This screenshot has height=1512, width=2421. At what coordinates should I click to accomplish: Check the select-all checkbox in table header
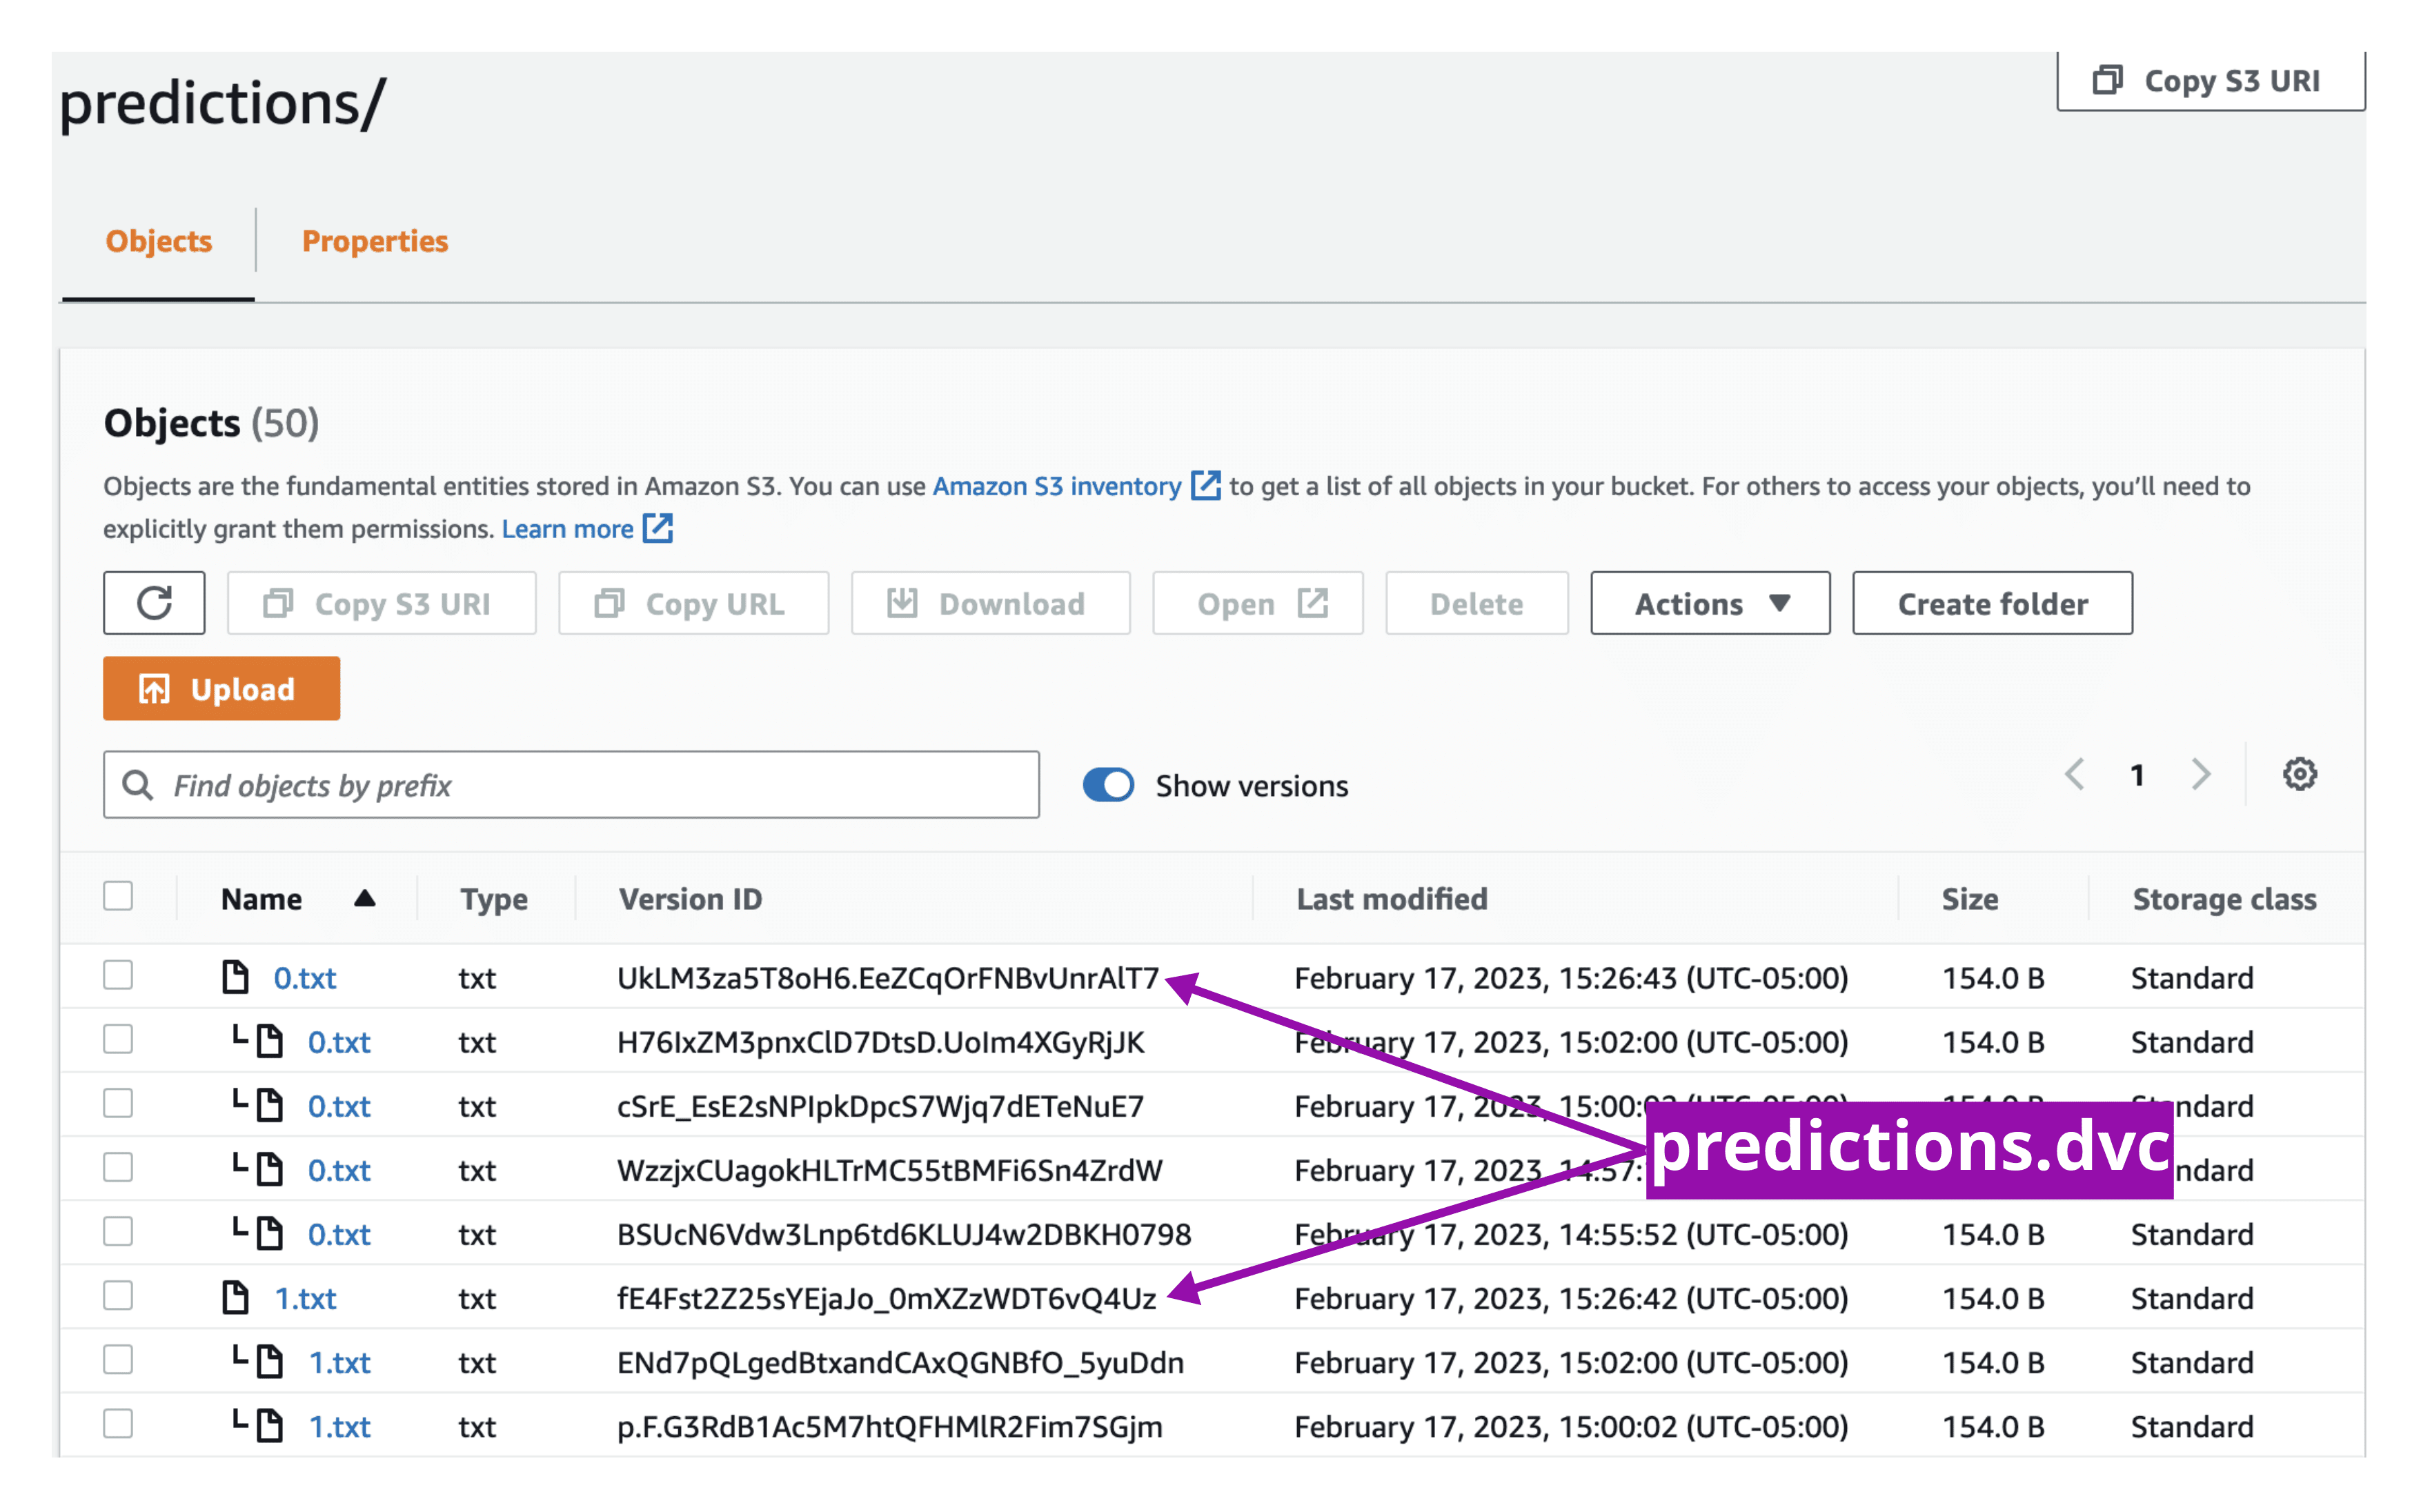(x=118, y=896)
